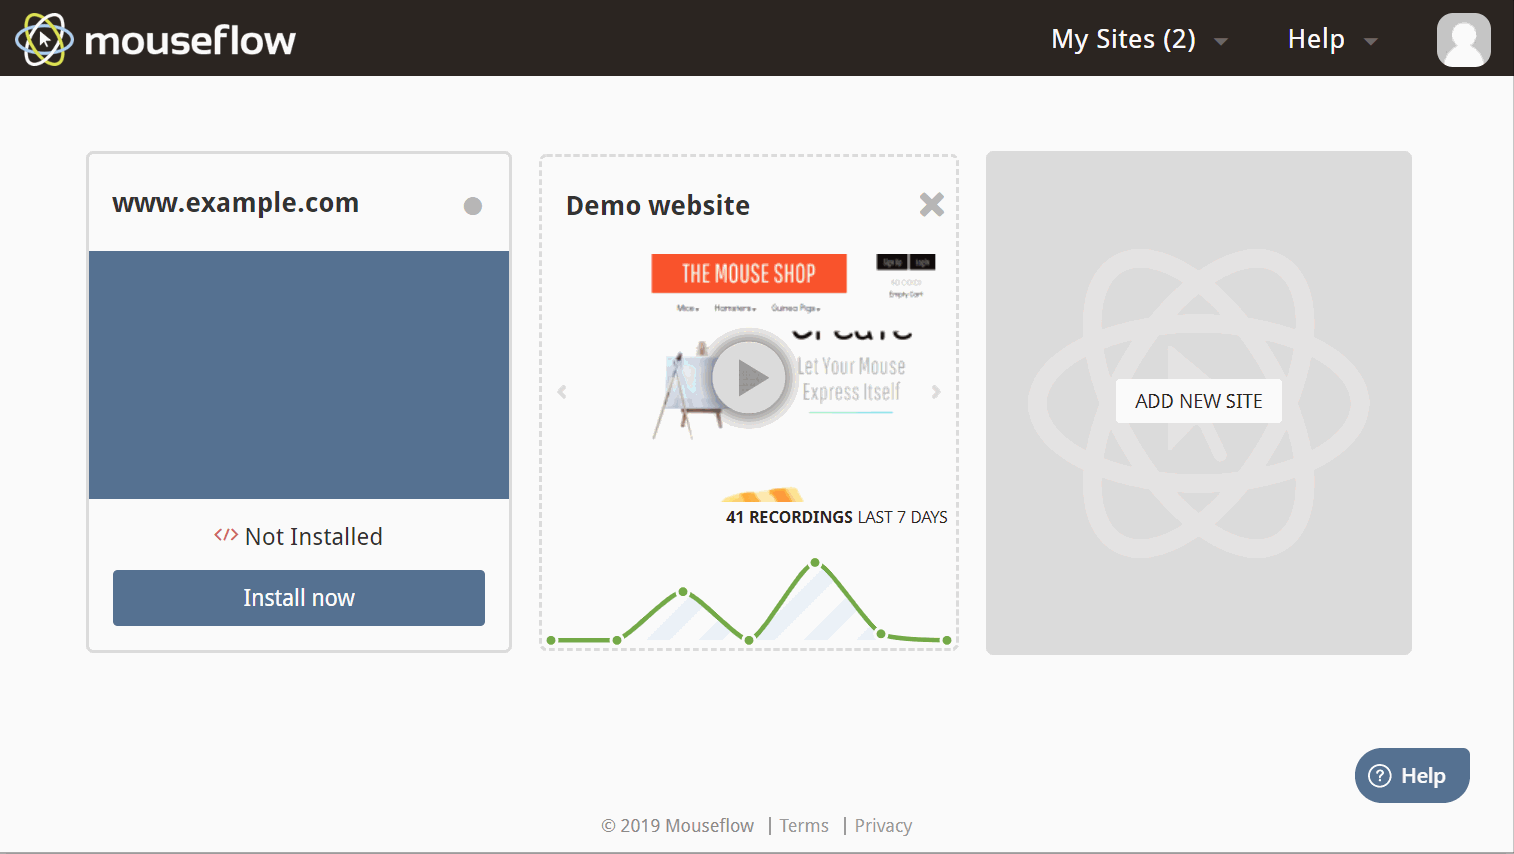This screenshot has height=854, width=1514.
Task: Click the highest peak on recordings chart
Action: tap(815, 563)
